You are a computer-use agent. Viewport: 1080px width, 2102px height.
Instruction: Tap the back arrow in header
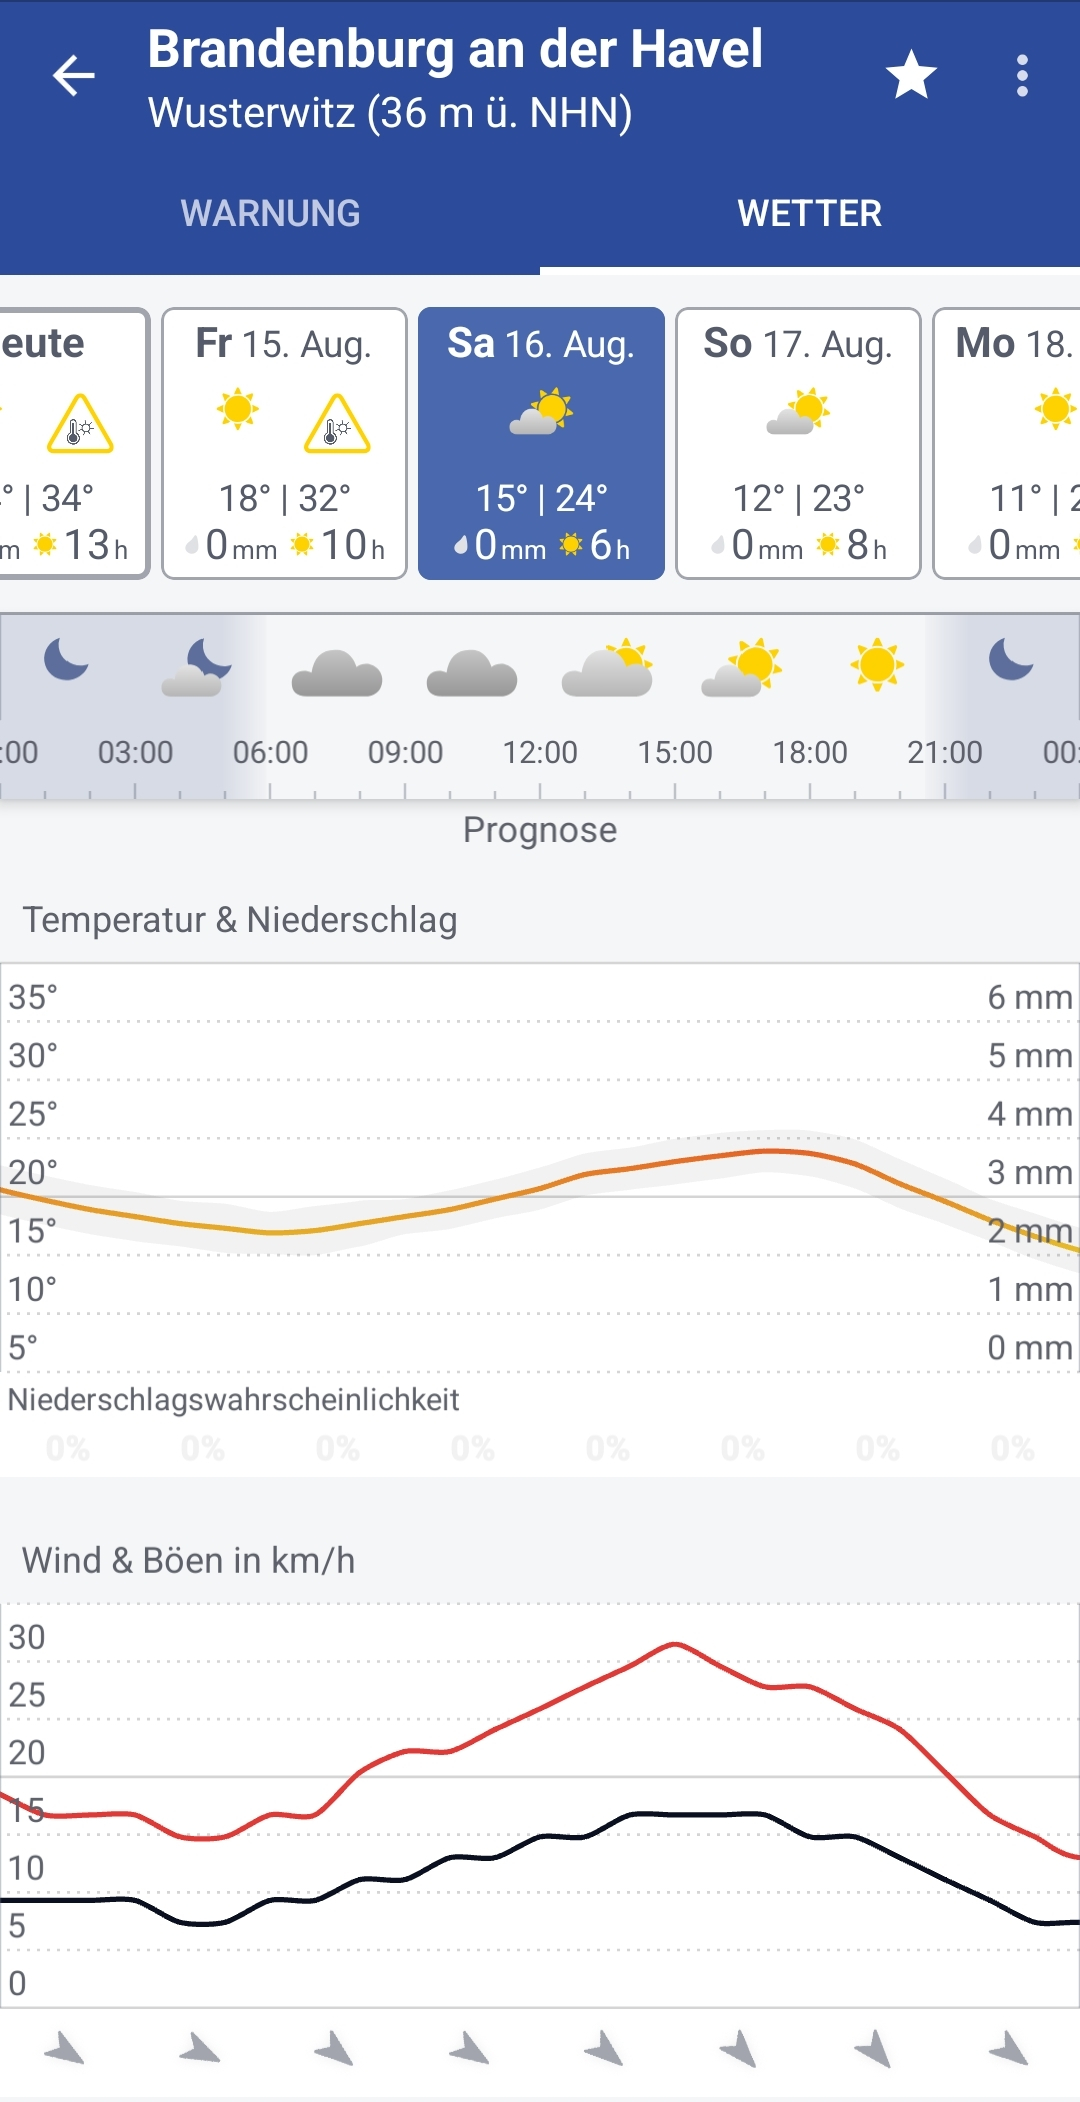point(73,75)
